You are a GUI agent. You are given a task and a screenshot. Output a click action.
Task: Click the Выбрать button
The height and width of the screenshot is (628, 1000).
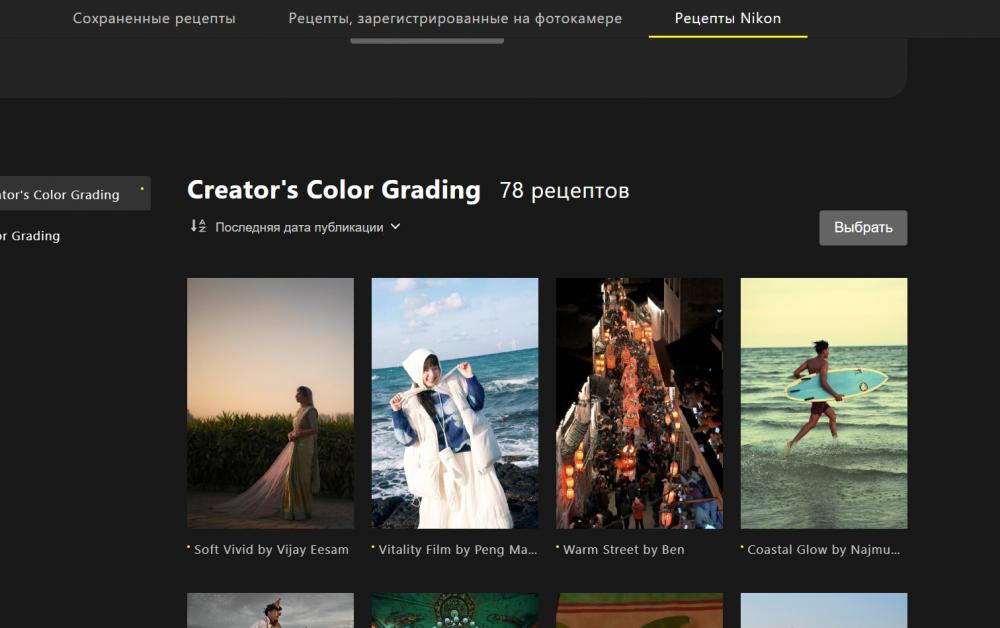[863, 228]
